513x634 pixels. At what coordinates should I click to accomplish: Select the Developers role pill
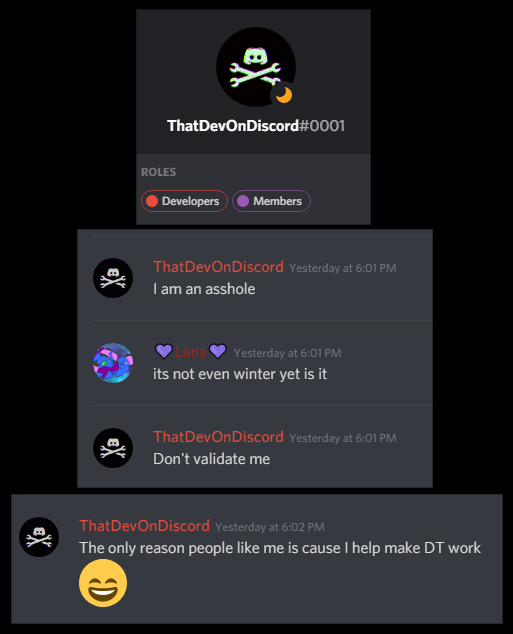point(184,201)
